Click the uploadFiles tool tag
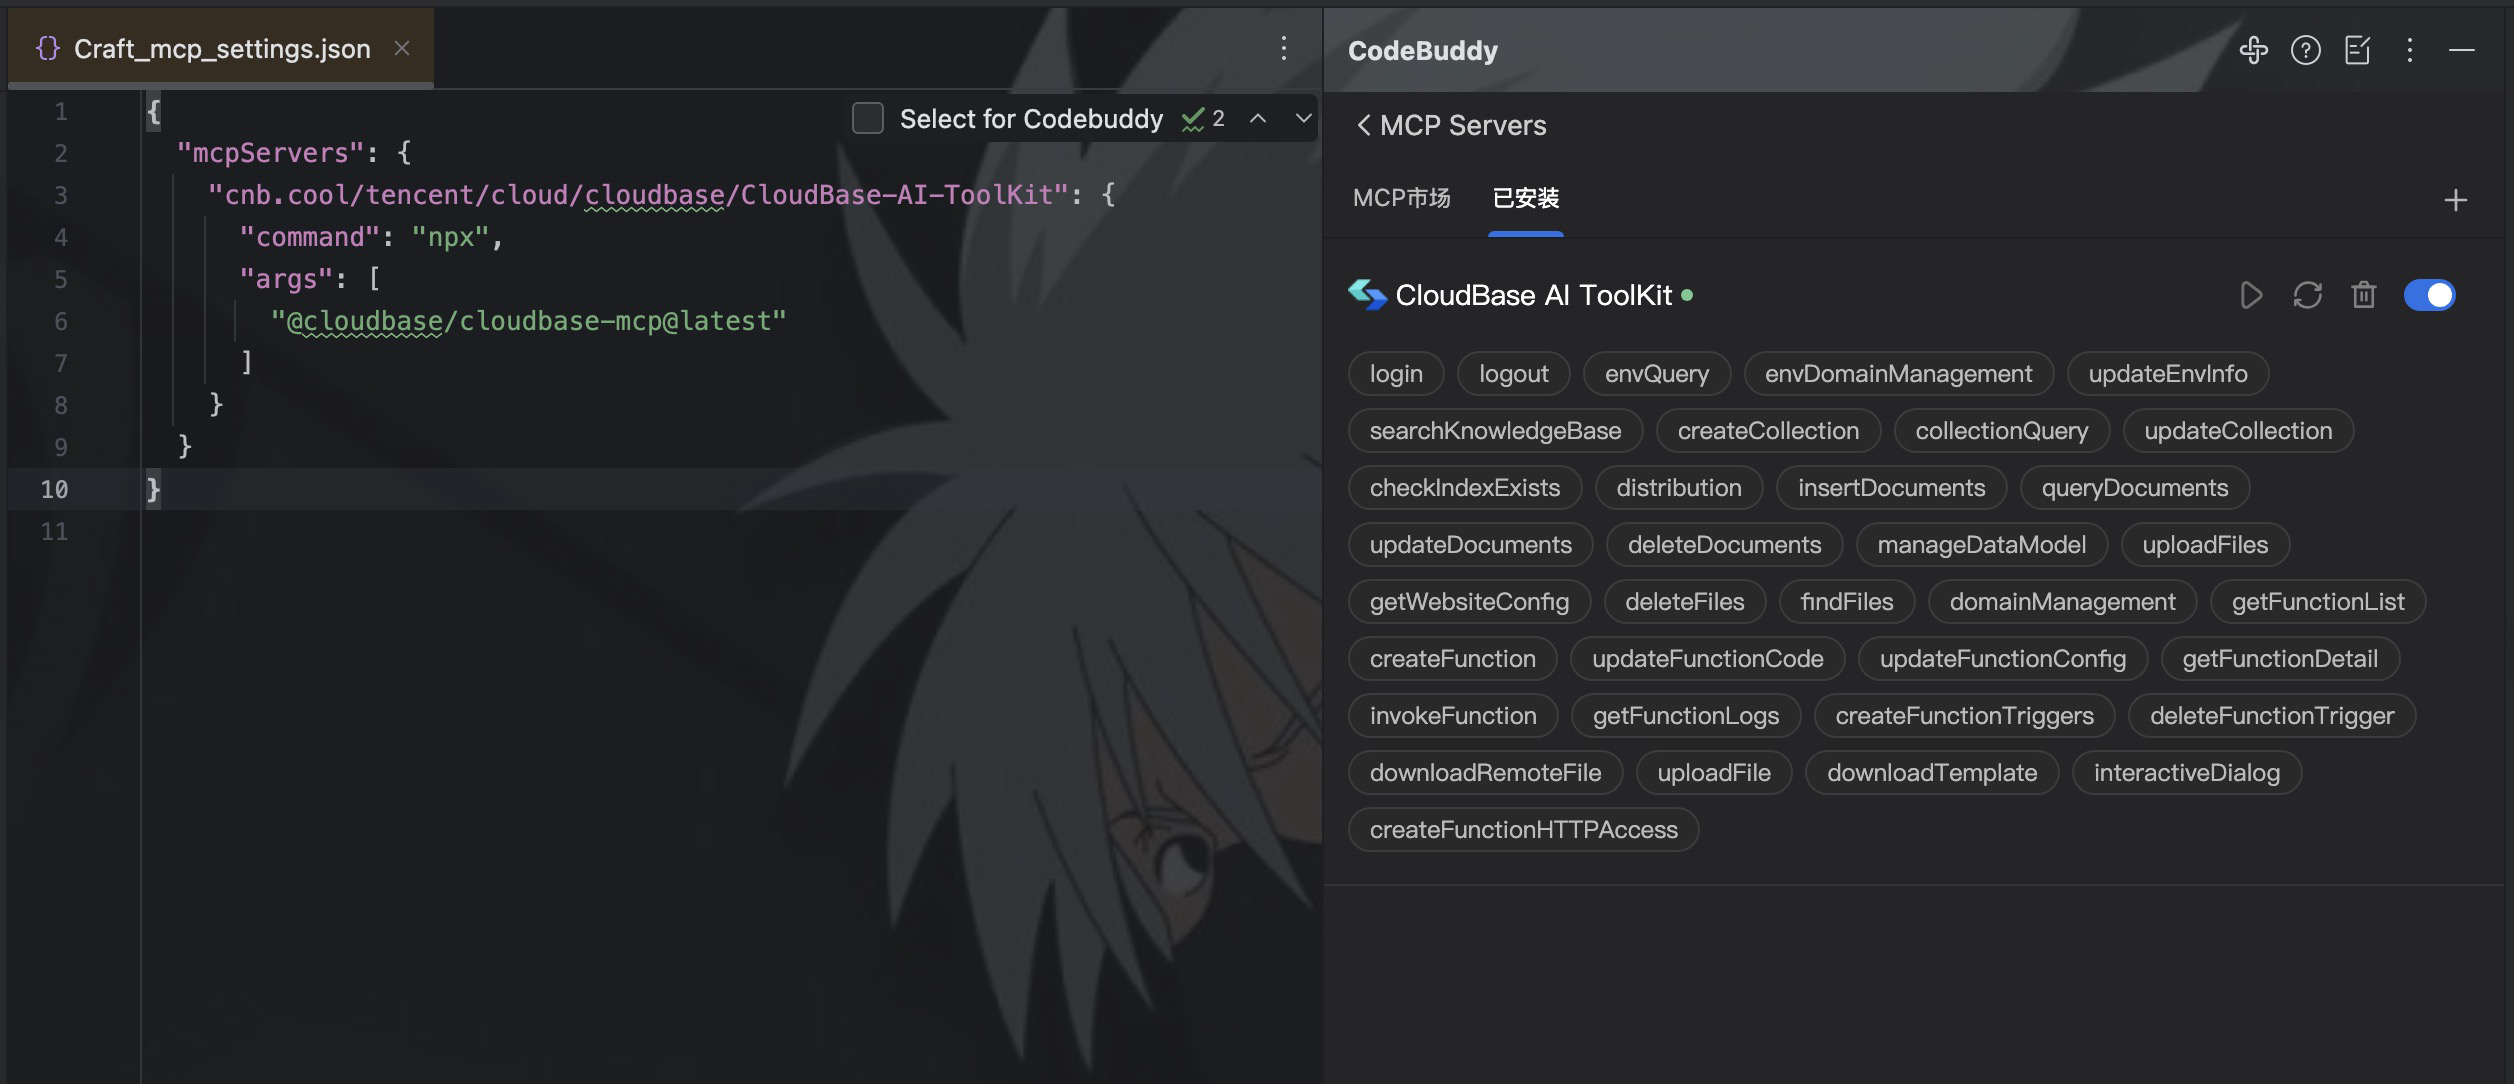Screen dimensions: 2514x1084 tap(2205, 545)
